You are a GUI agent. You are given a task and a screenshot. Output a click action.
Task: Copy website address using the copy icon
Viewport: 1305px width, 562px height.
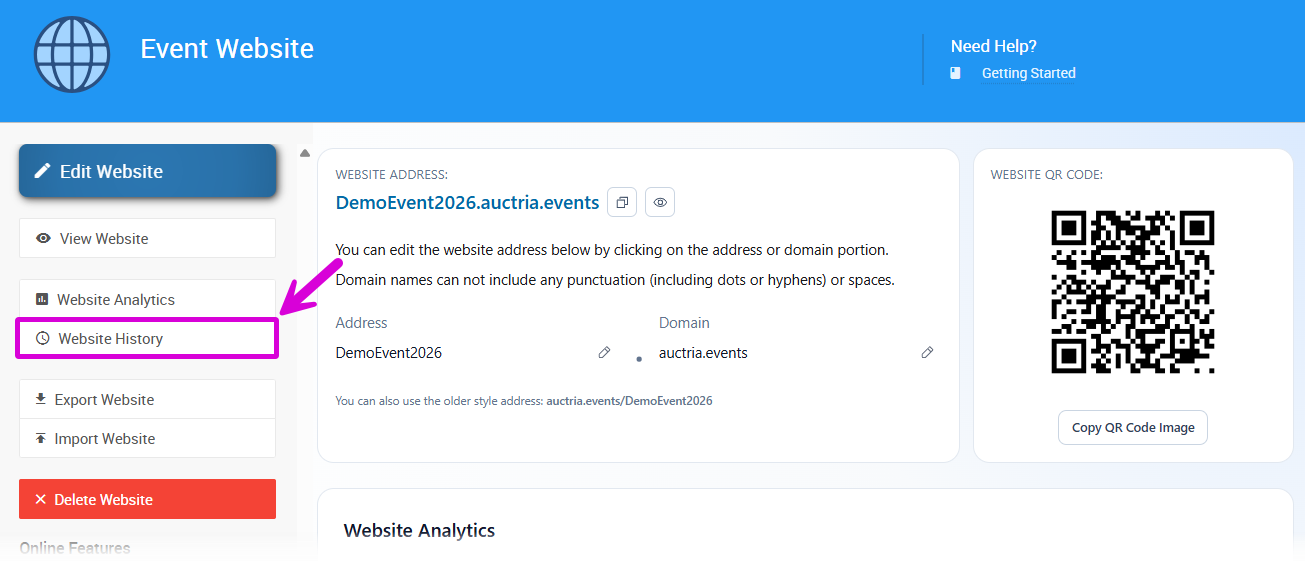click(x=622, y=202)
